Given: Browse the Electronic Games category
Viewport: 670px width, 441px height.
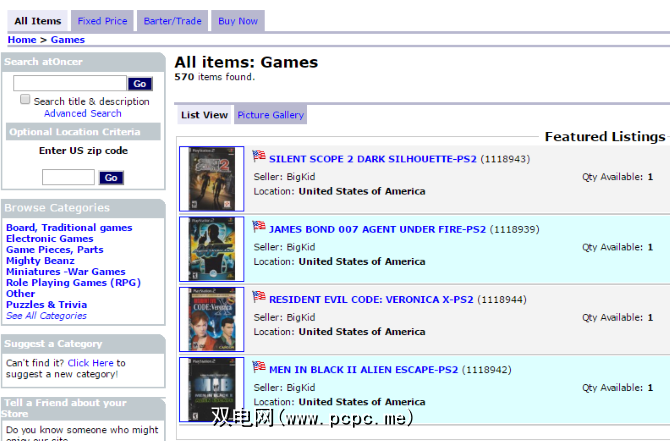Looking at the screenshot, I should pyautogui.click(x=50, y=238).
